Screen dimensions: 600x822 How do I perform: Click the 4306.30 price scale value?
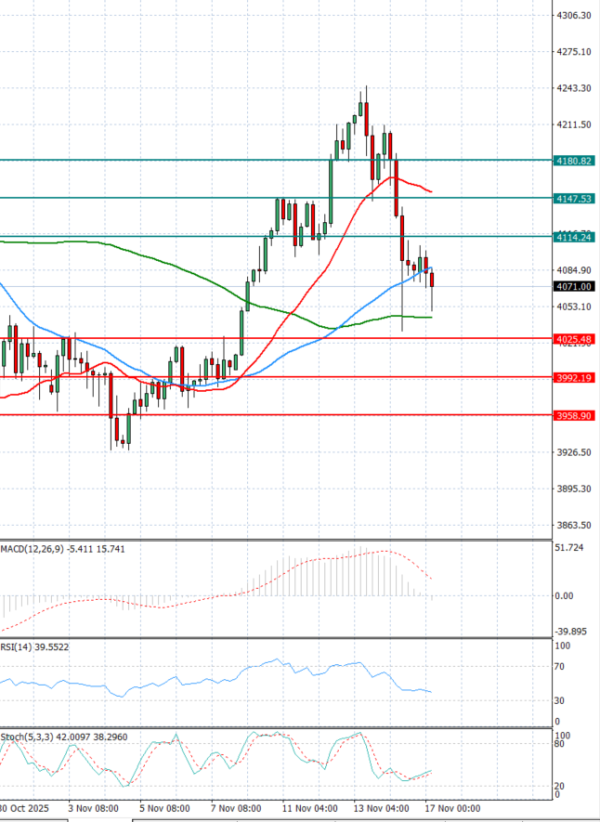pyautogui.click(x=574, y=16)
